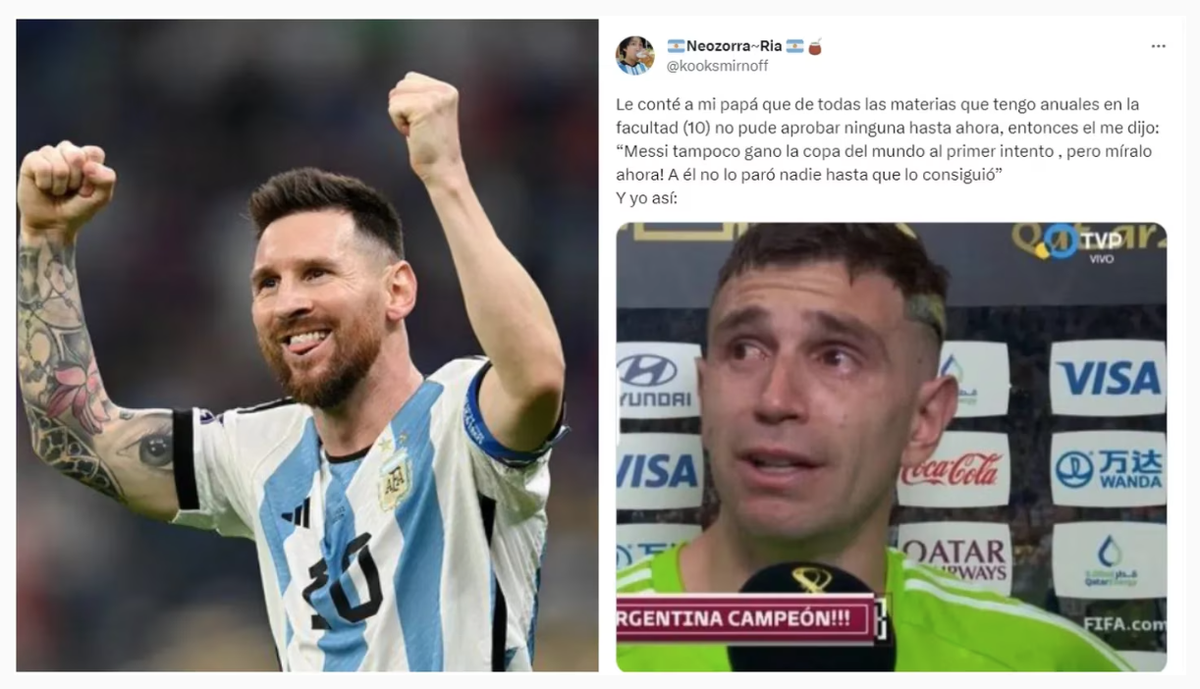Click the Wanda sponsor logo
Image resolution: width=1200 pixels, height=689 pixels.
(x=1108, y=468)
